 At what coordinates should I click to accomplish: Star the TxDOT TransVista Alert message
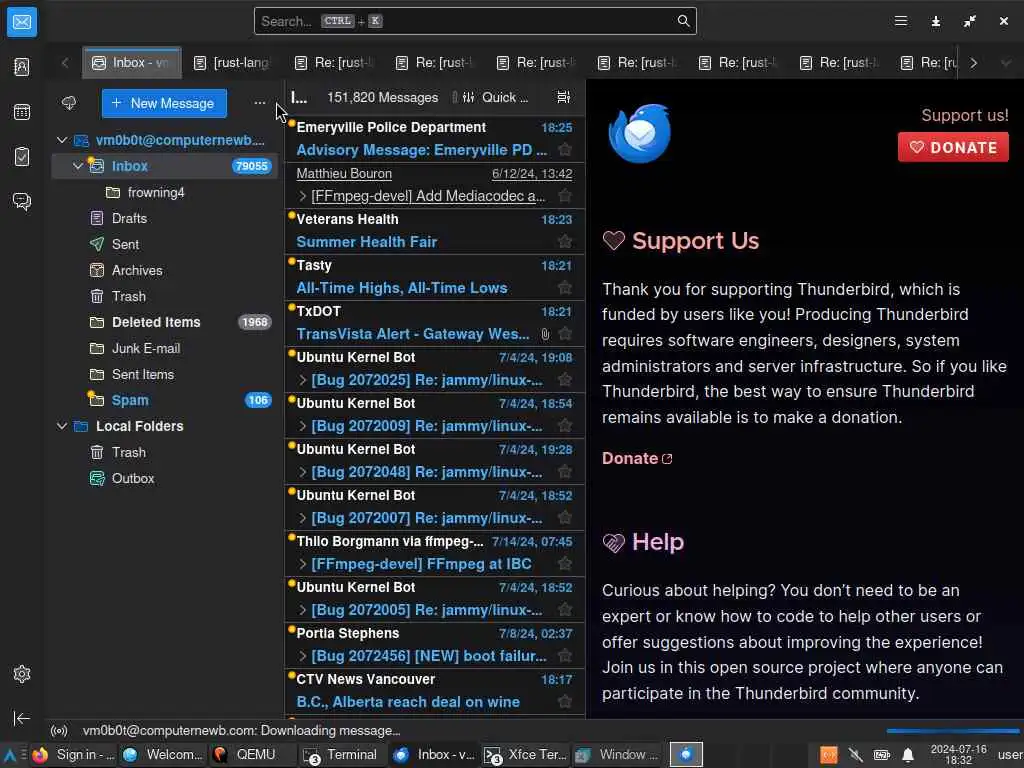565,334
